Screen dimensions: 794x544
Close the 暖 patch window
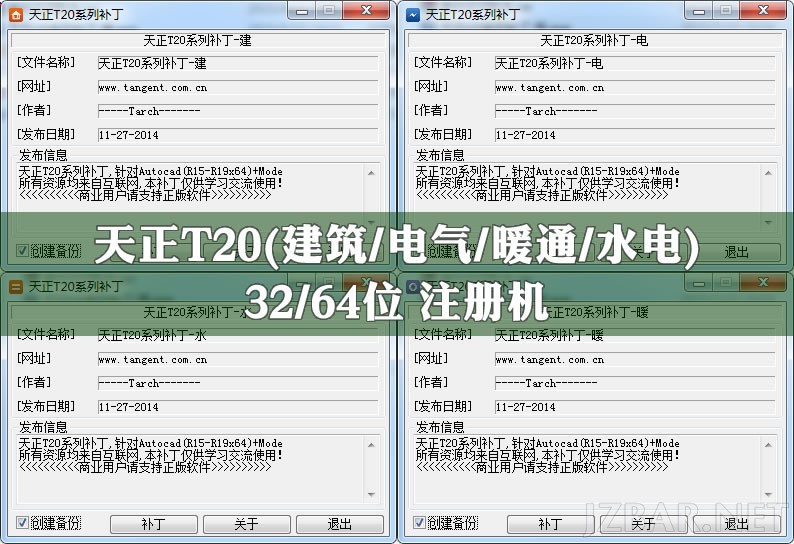[763, 283]
